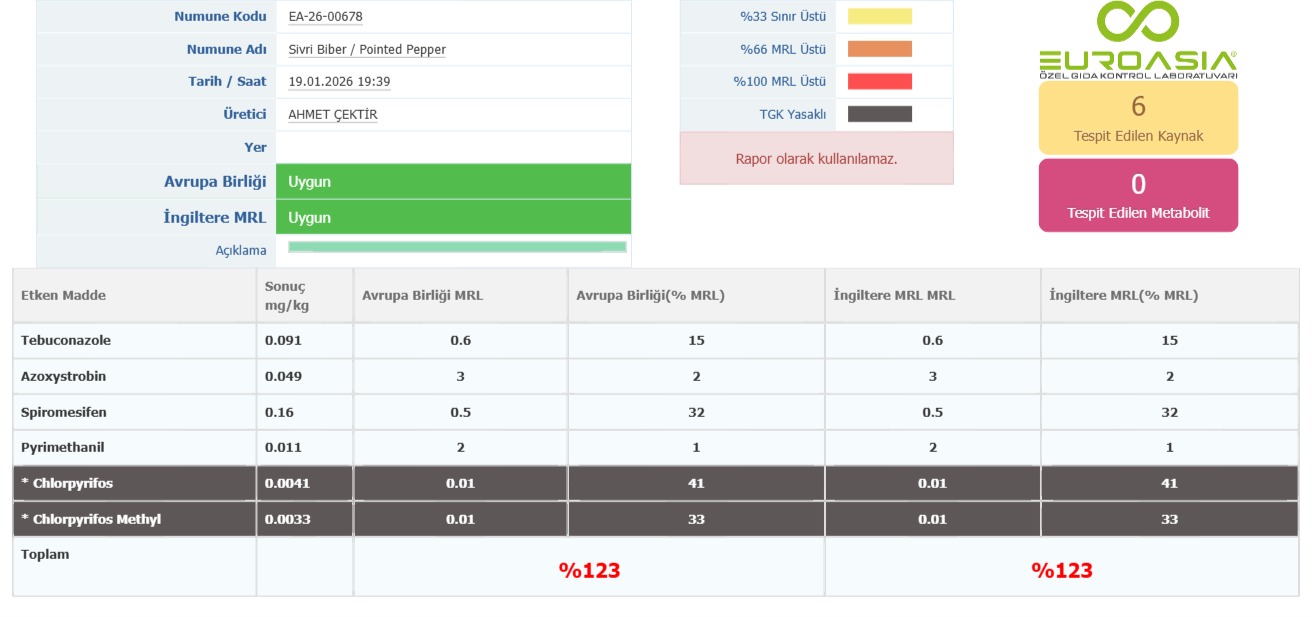
Task: Select the Numune Adı Sivri Biber field
Action: tap(367, 49)
